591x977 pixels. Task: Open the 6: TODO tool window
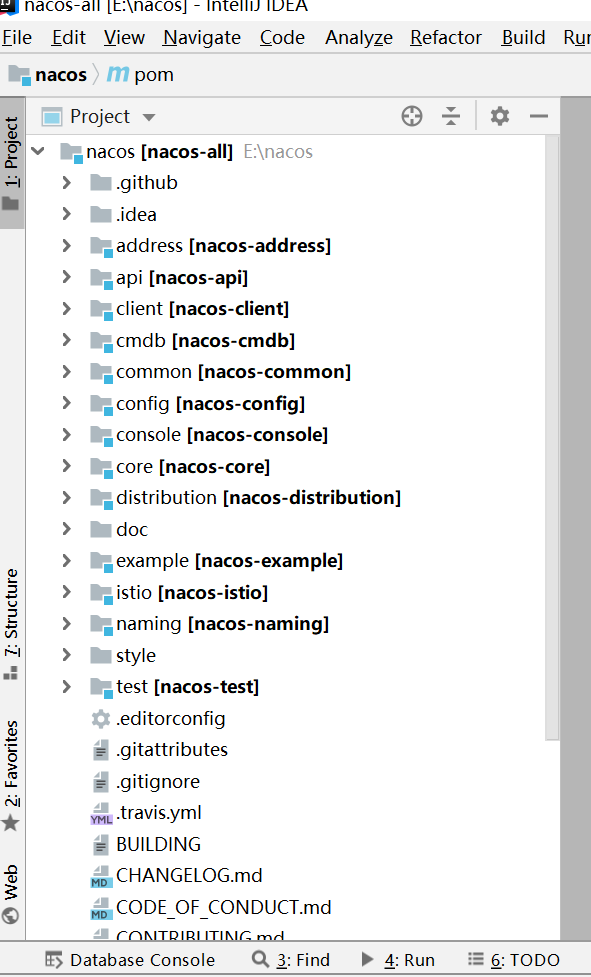[514, 960]
